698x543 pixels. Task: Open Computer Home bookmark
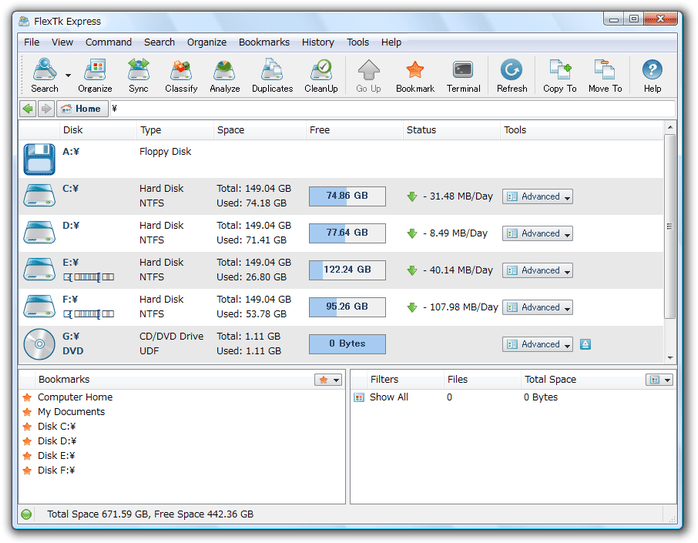pyautogui.click(x=75, y=397)
